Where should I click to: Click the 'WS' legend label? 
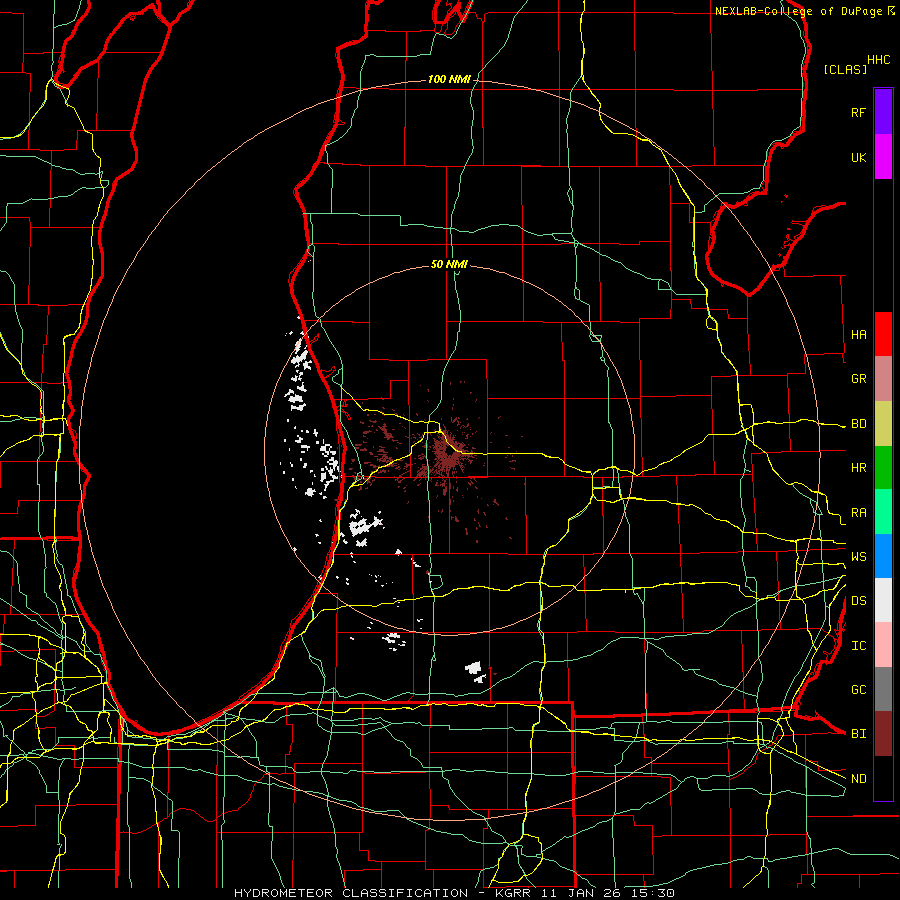click(x=859, y=556)
